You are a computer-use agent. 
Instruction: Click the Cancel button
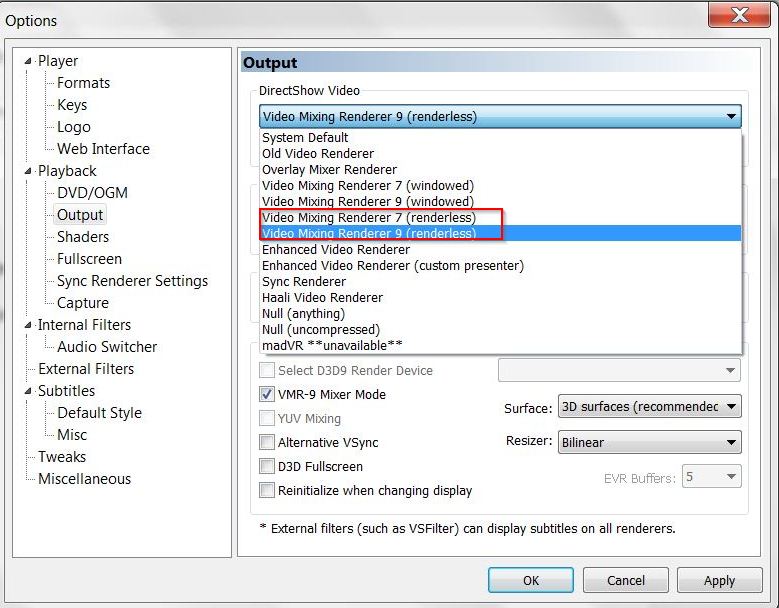[625, 580]
